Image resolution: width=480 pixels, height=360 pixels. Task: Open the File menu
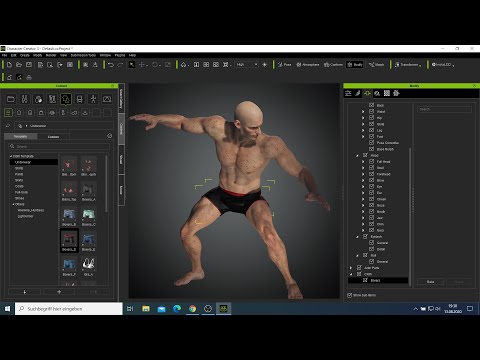coord(4,55)
